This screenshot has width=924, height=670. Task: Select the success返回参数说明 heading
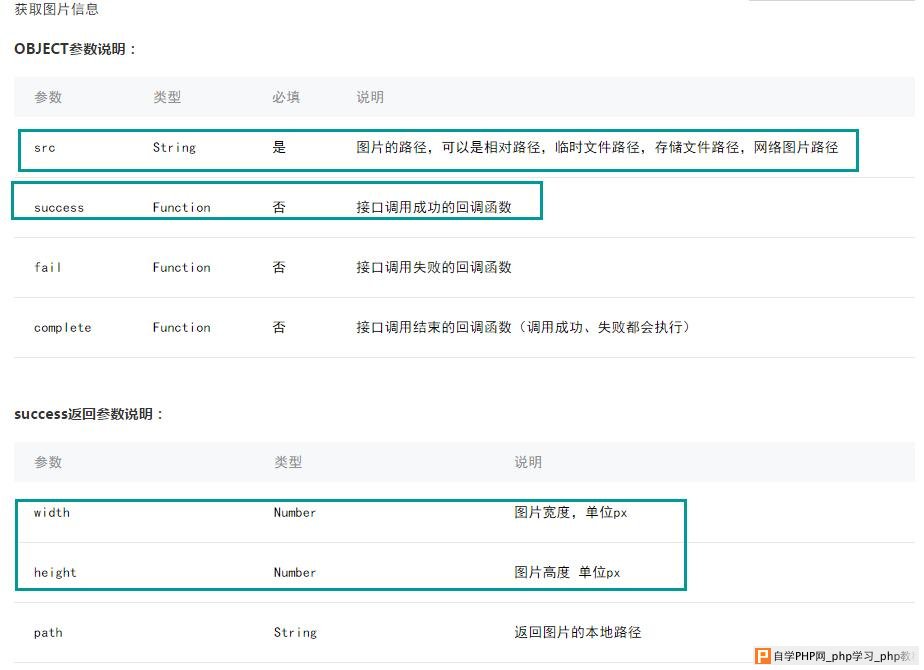[88, 414]
